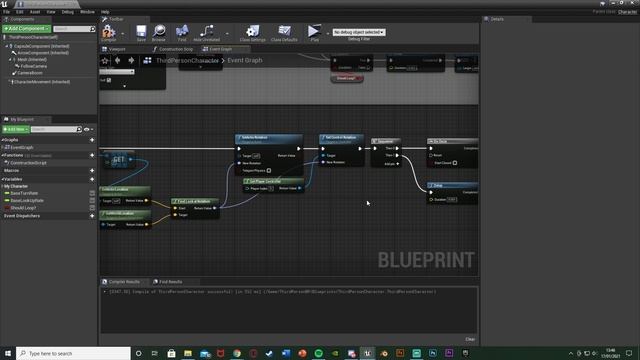Screen dimensions: 640x360
Task: Collapse the CapsuleComponent tree node
Action: pyautogui.click(x=7, y=47)
